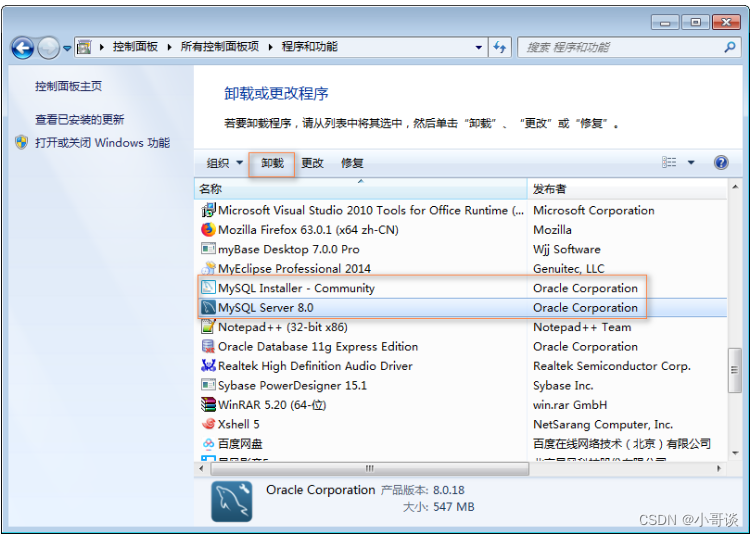Click myBase Desktop program icon
This screenshot has height=537, width=754.
(x=208, y=249)
